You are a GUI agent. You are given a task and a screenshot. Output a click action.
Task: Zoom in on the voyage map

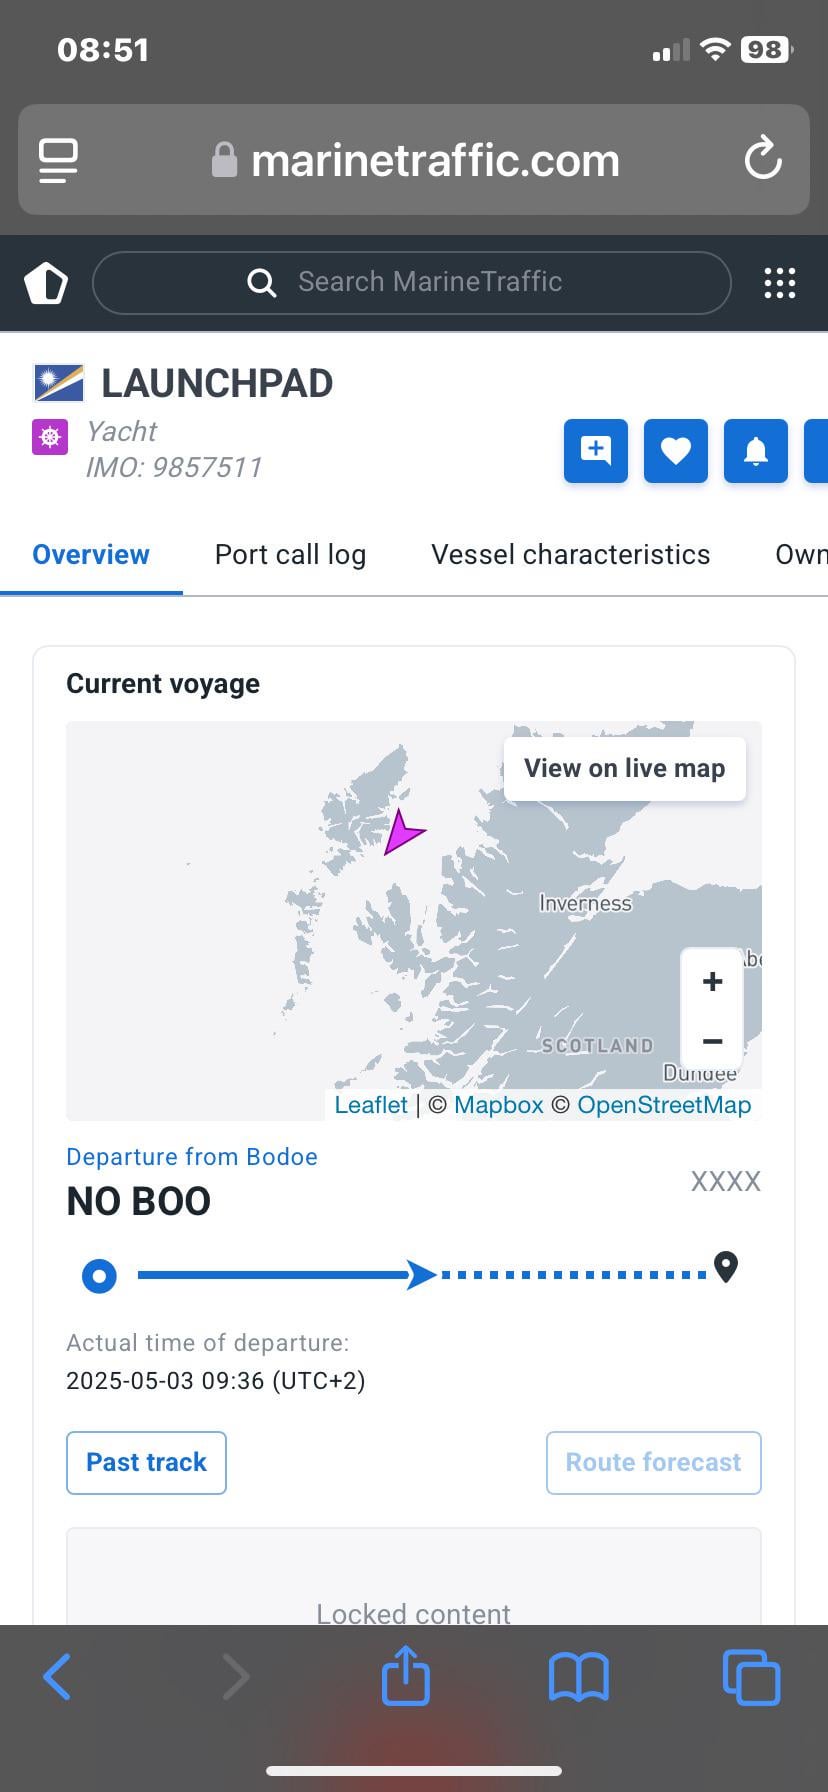tap(712, 981)
